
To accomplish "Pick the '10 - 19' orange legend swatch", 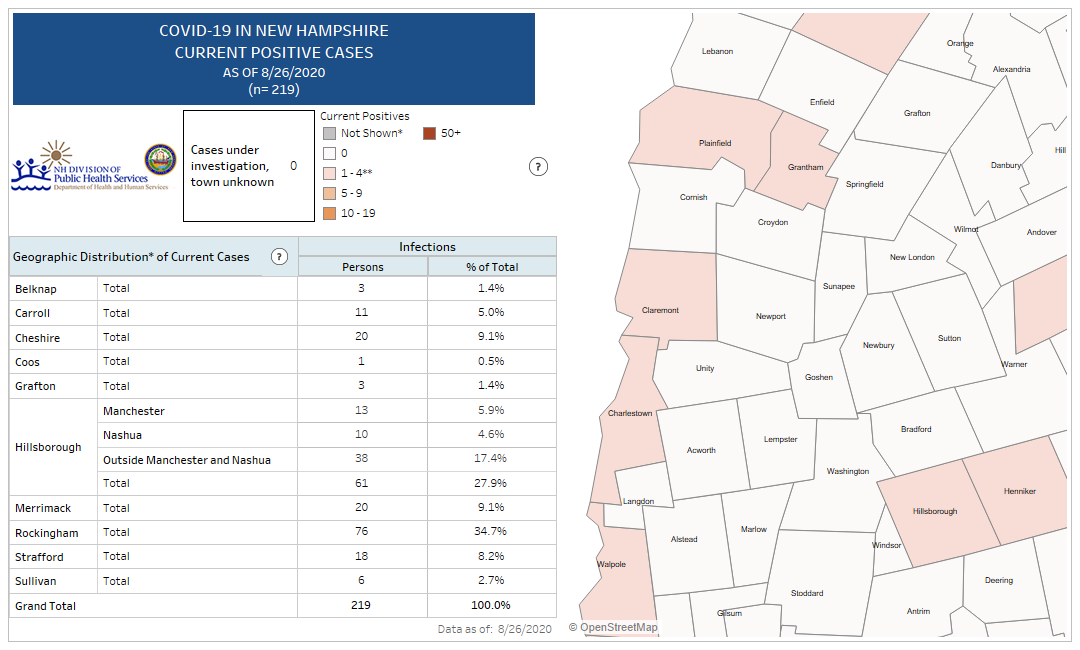I will tap(328, 213).
